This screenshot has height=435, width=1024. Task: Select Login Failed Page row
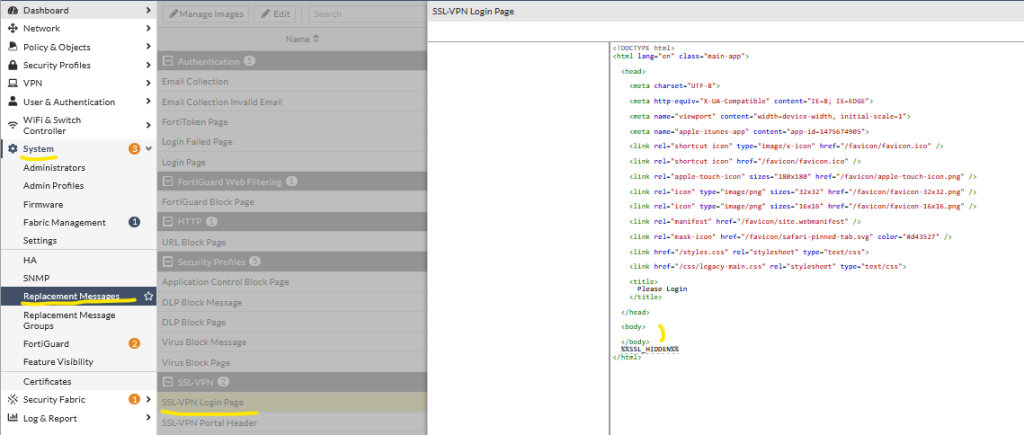tap(292, 142)
